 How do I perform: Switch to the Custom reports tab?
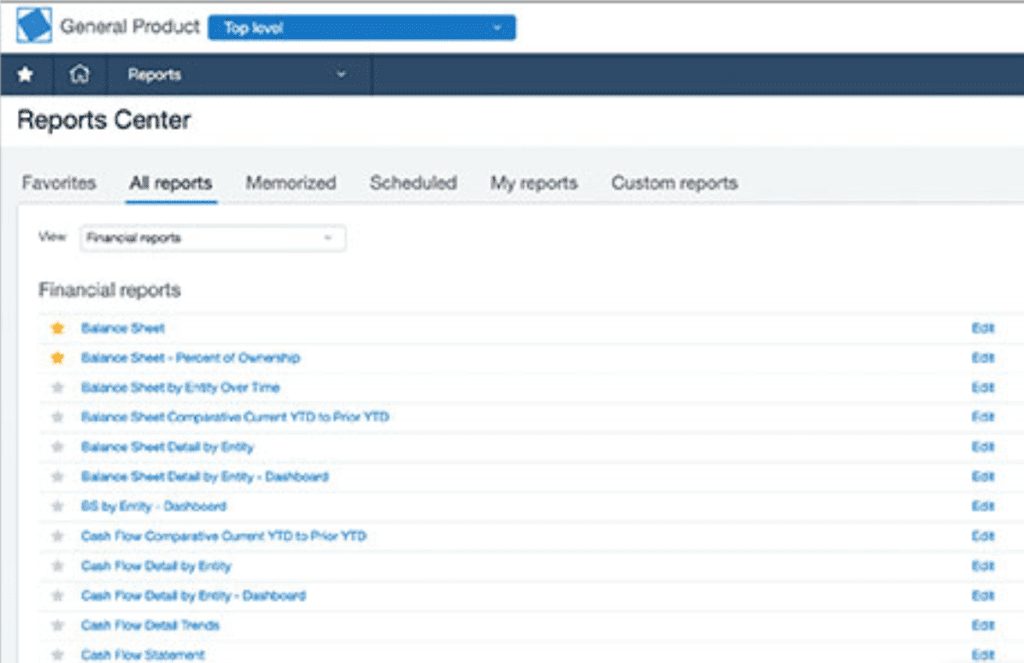674,183
